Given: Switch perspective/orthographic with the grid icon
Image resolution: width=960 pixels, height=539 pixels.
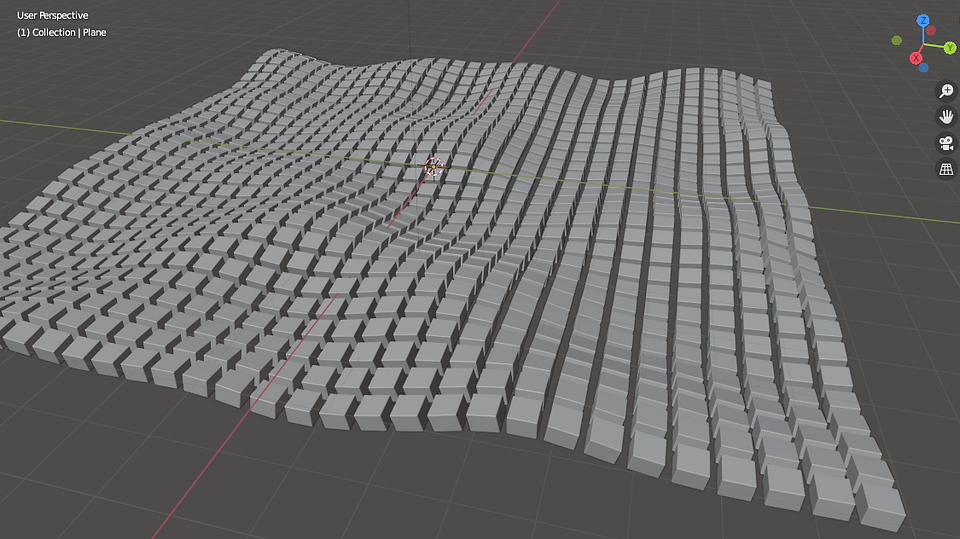Looking at the screenshot, I should 946,169.
